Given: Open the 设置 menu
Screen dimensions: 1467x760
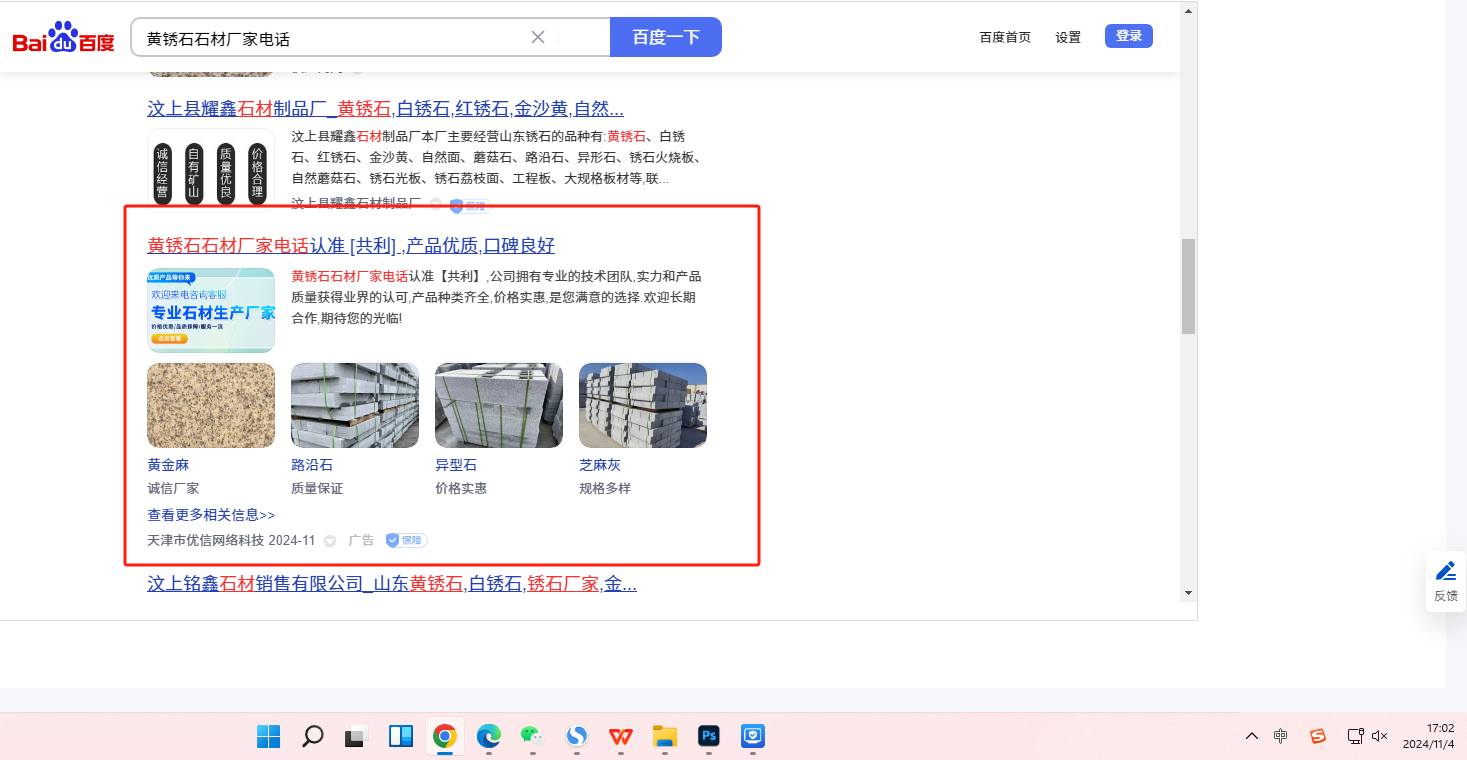Looking at the screenshot, I should point(1068,37).
